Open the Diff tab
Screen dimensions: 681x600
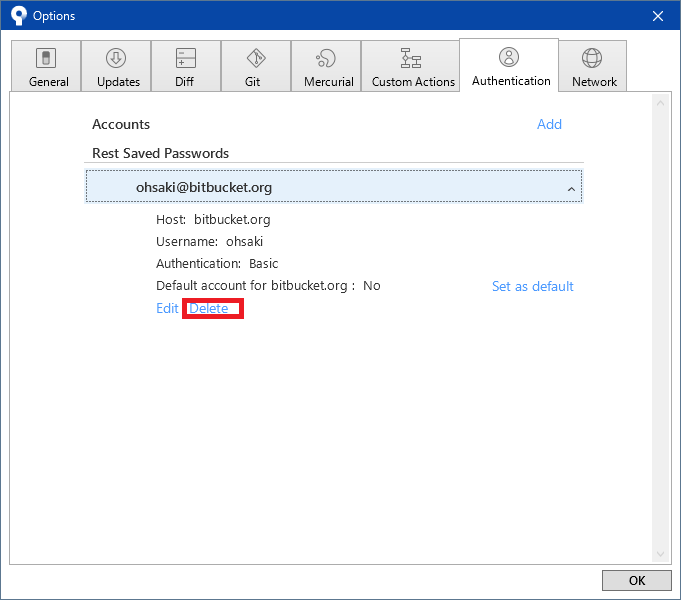coord(186,66)
